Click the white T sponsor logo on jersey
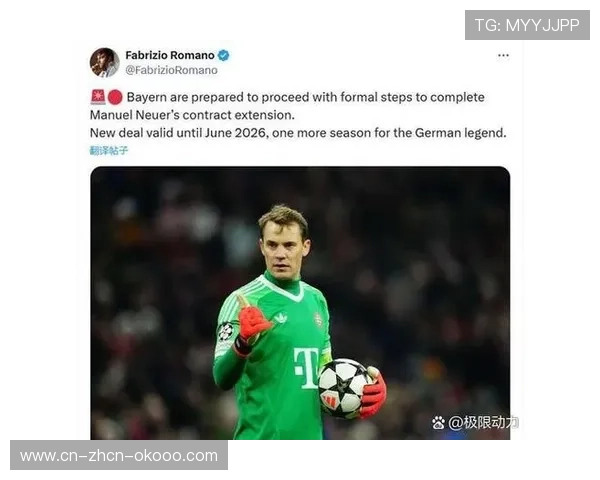 pyautogui.click(x=306, y=368)
